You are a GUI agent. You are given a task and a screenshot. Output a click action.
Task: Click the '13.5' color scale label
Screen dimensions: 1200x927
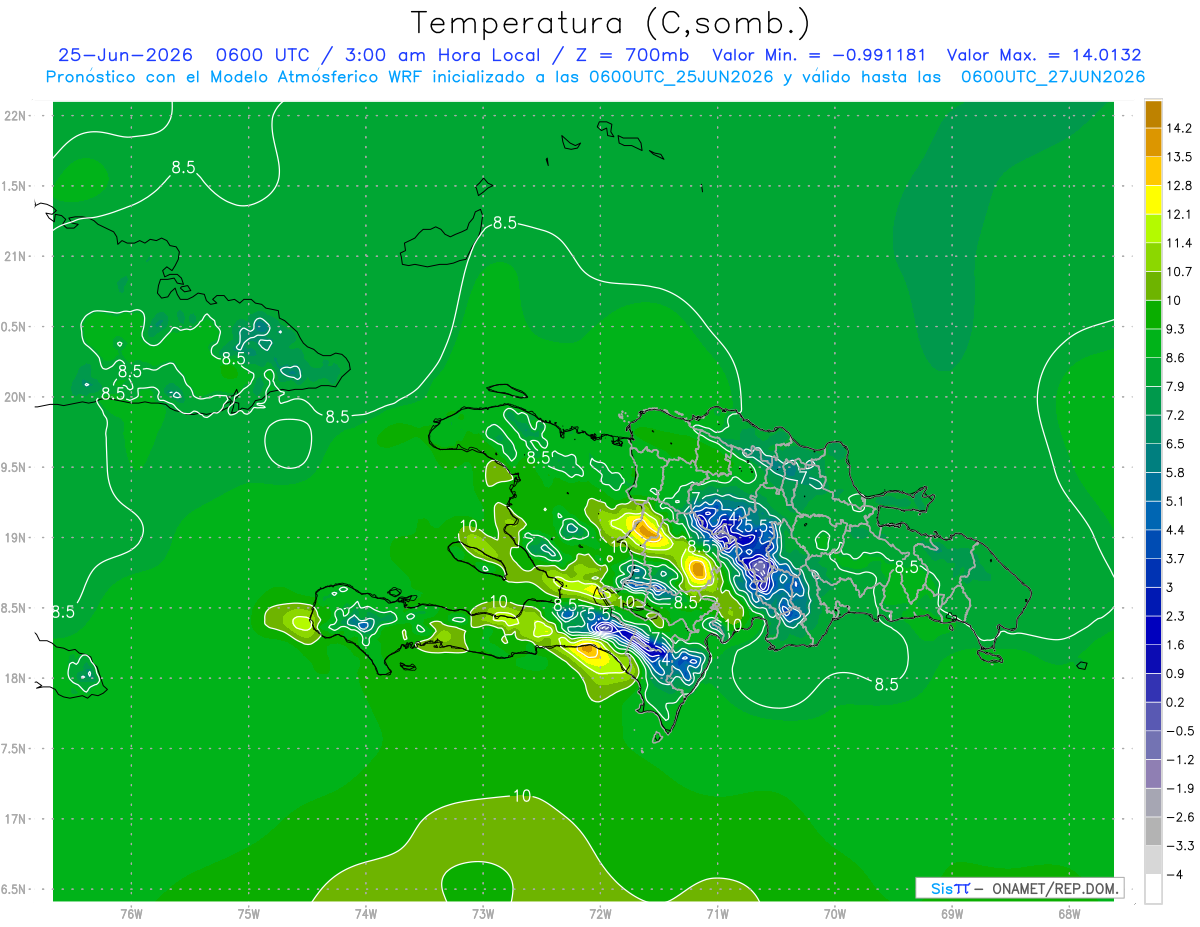coord(1177,157)
